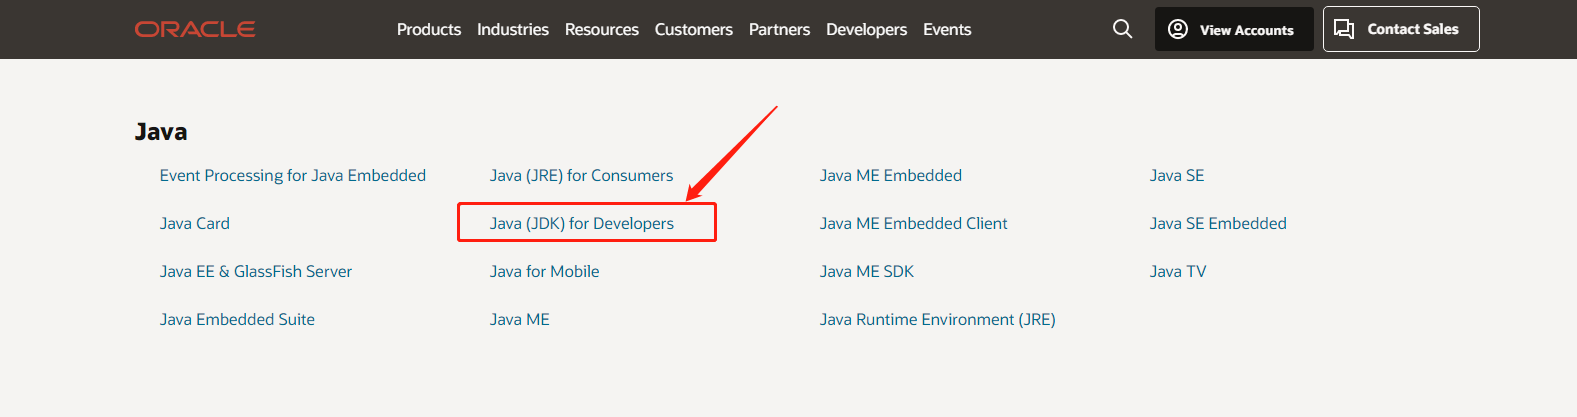Open the Resources menu

602,29
